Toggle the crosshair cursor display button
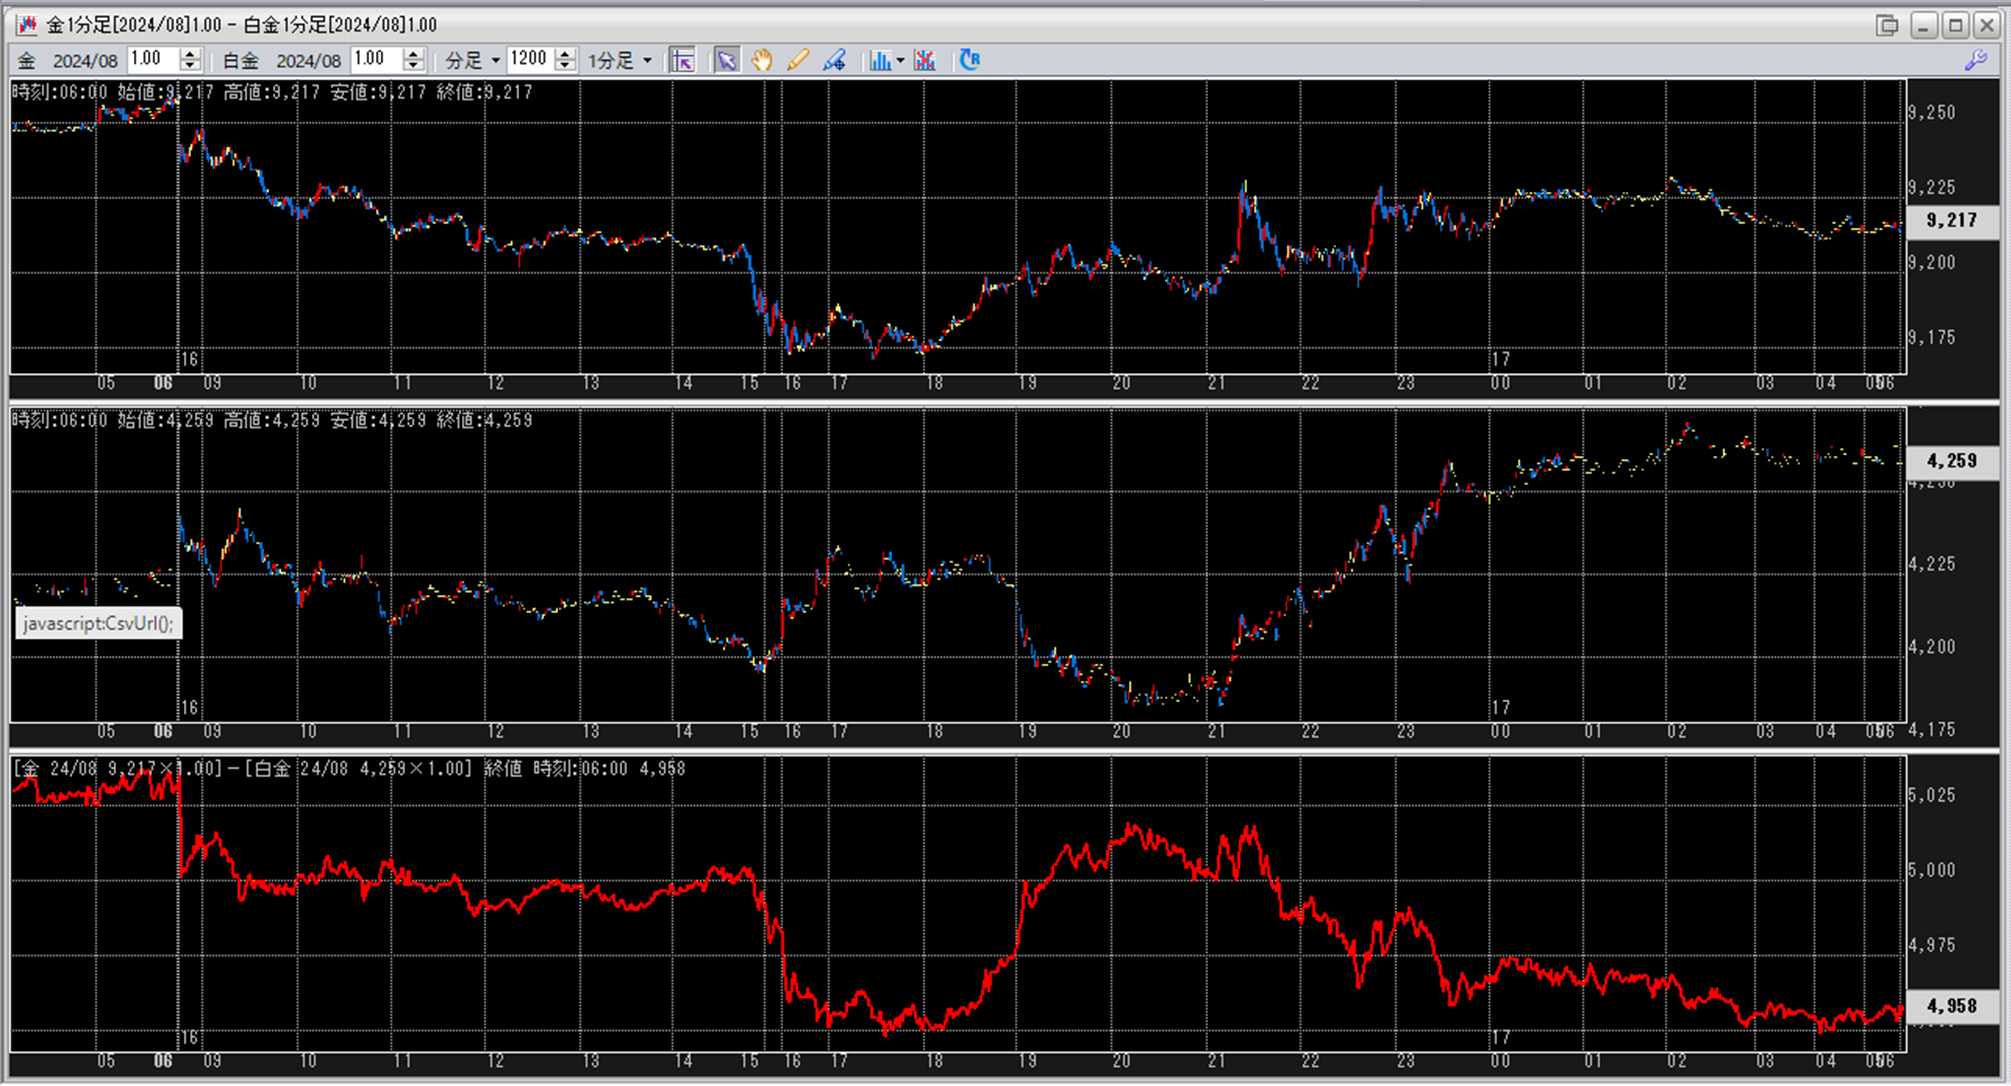The width and height of the screenshot is (2011, 1086). pos(682,61)
